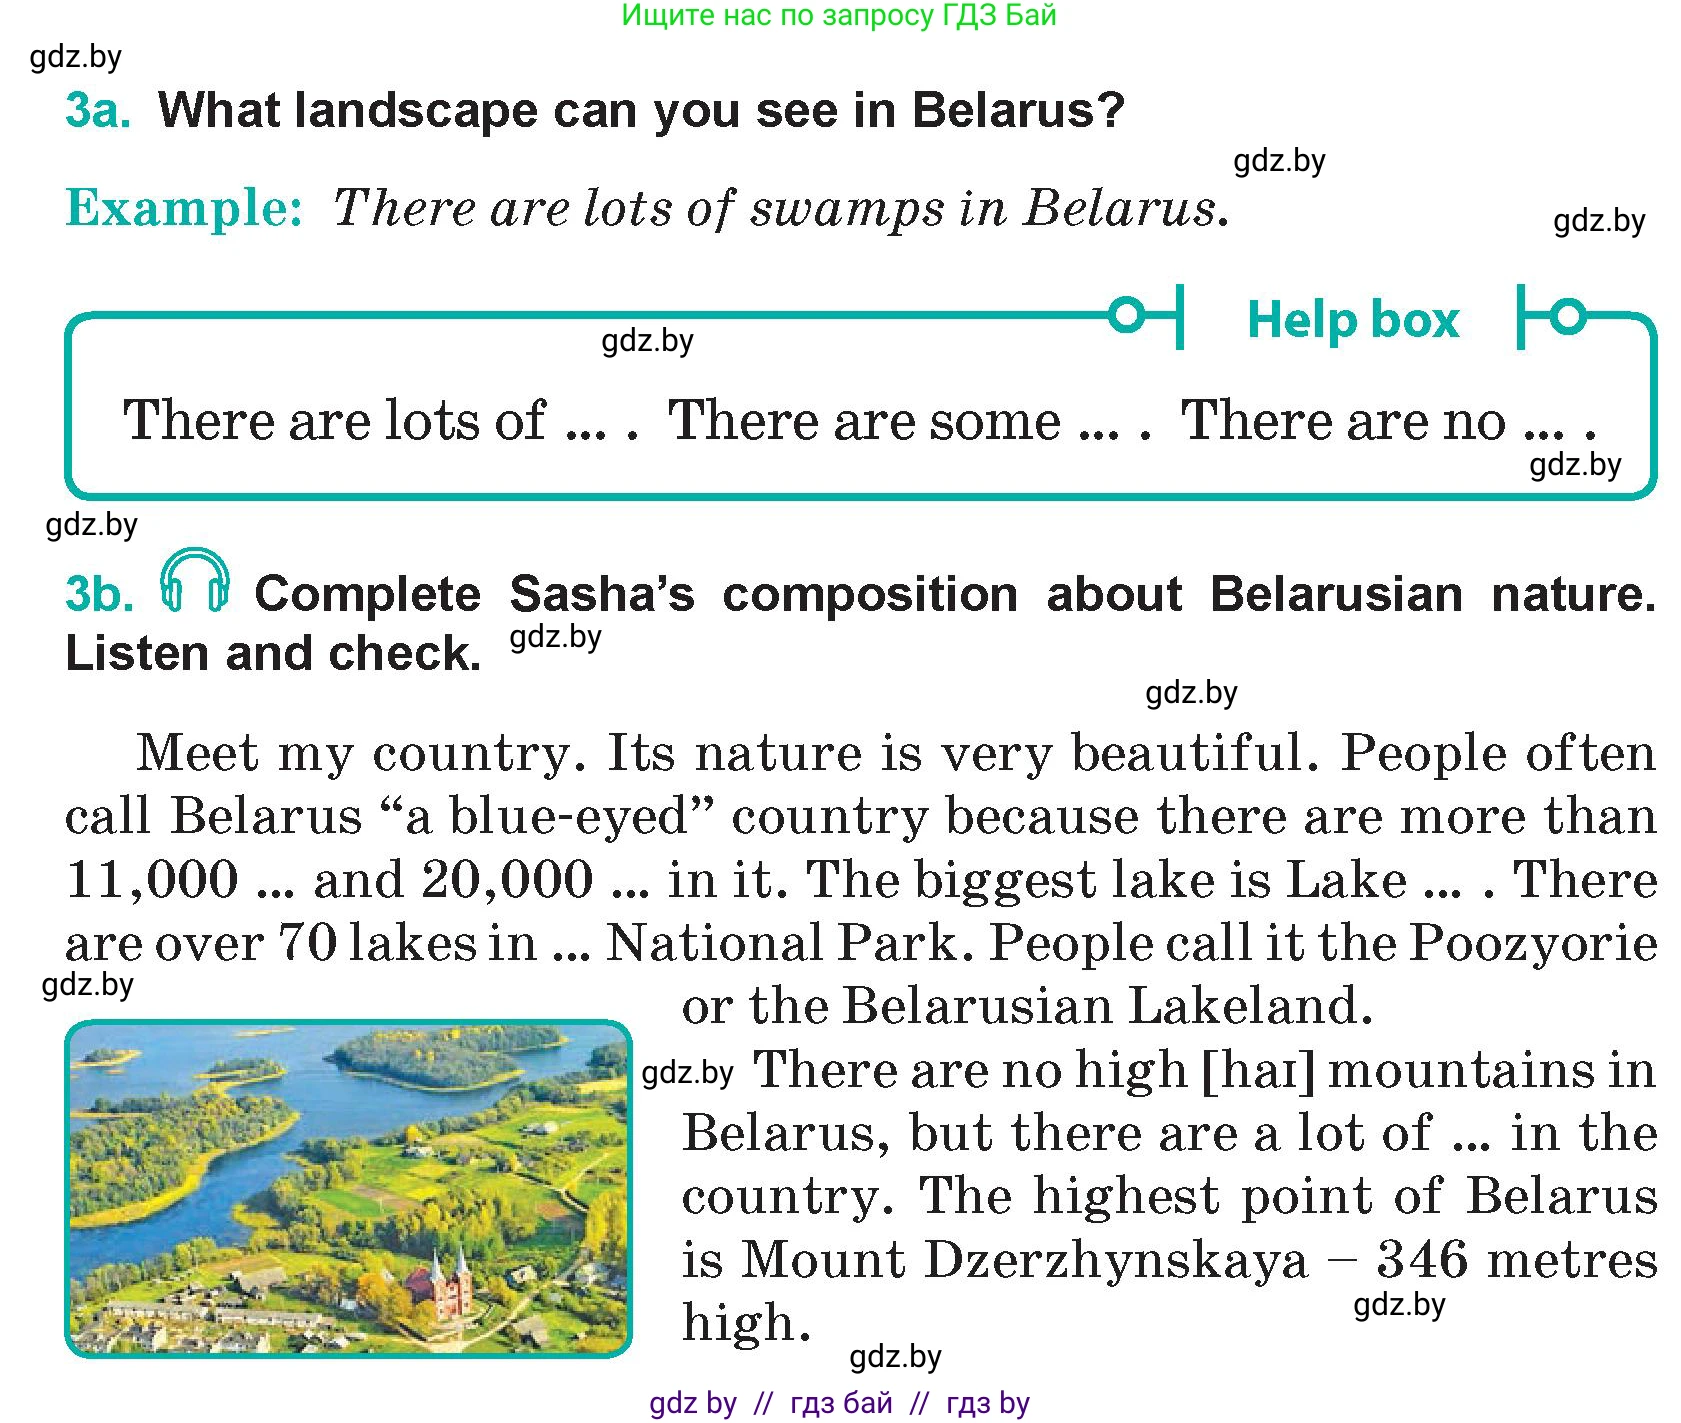Click the right circle ornament of Help box
The width and height of the screenshot is (1681, 1423).
(x=1568, y=316)
